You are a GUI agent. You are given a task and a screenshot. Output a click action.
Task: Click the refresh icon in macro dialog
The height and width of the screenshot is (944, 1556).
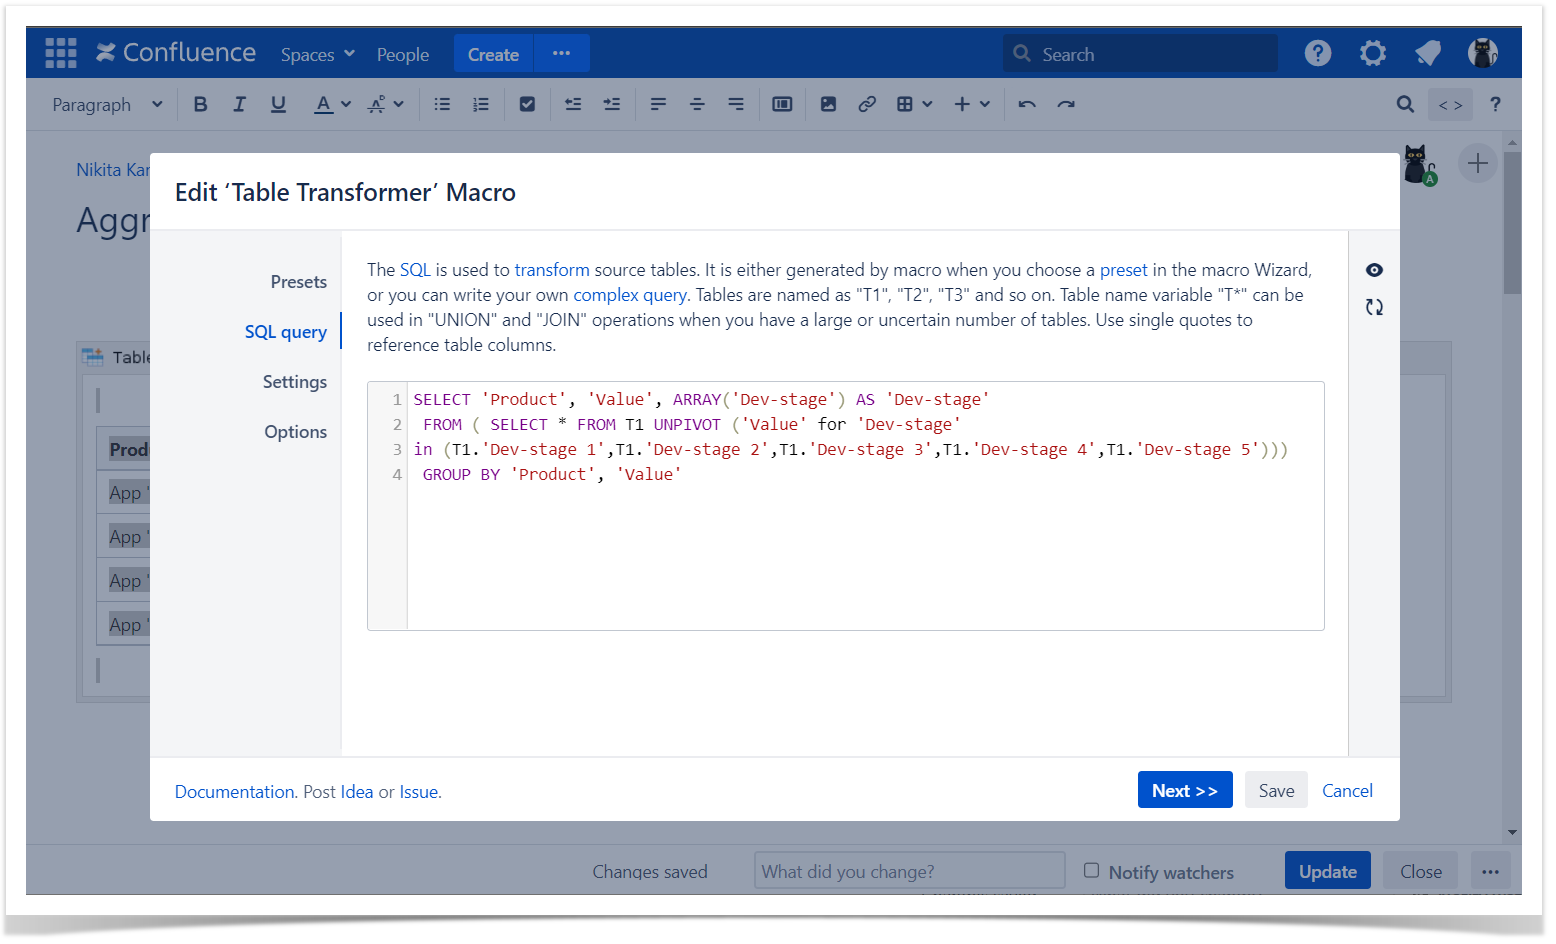(x=1374, y=307)
